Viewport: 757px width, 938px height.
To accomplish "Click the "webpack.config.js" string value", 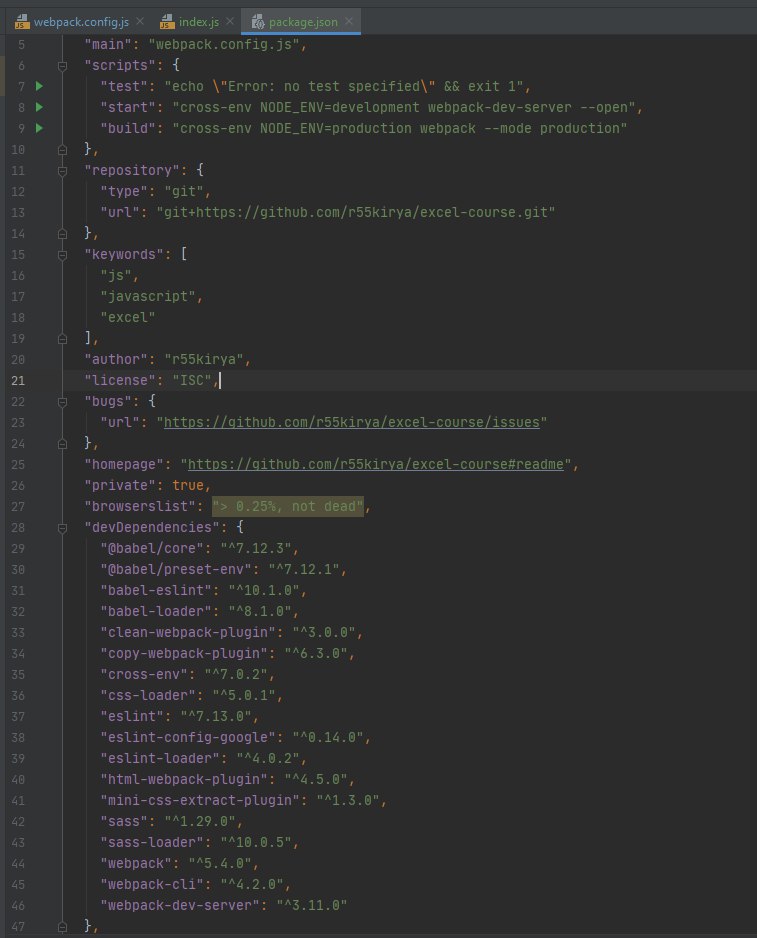I will (x=224, y=44).
